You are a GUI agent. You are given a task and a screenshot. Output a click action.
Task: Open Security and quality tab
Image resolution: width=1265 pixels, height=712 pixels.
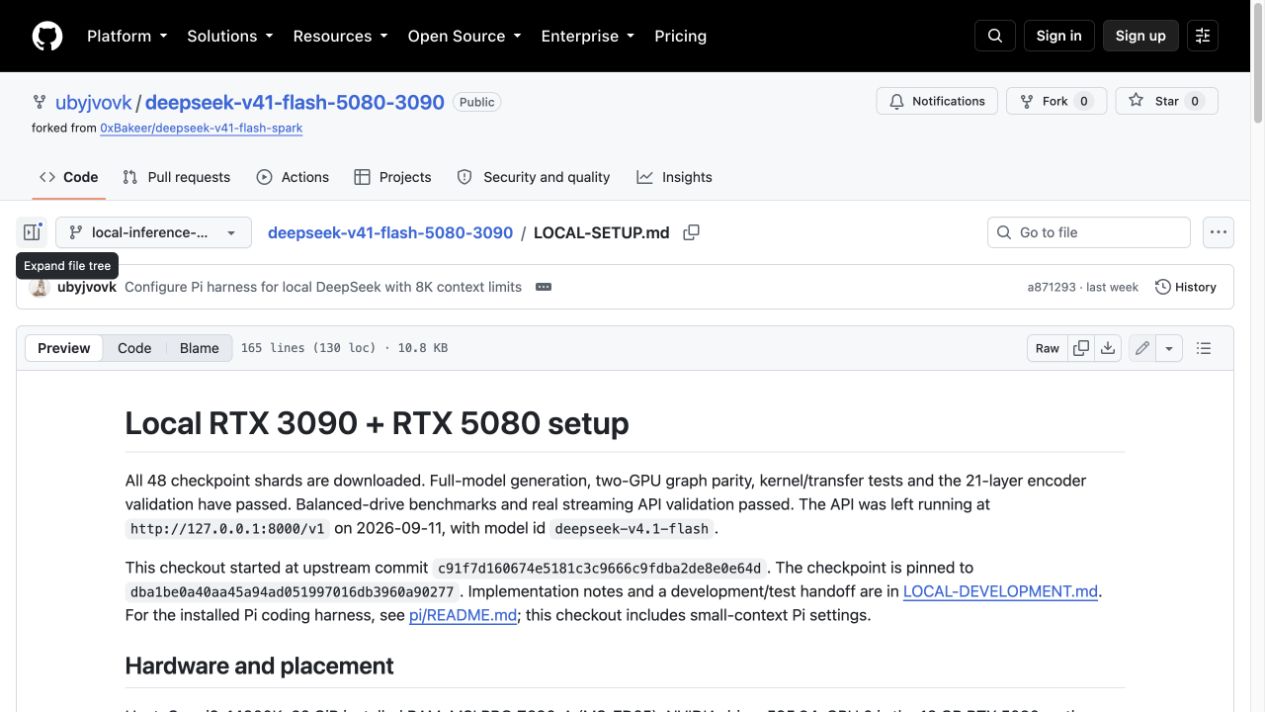(533, 177)
